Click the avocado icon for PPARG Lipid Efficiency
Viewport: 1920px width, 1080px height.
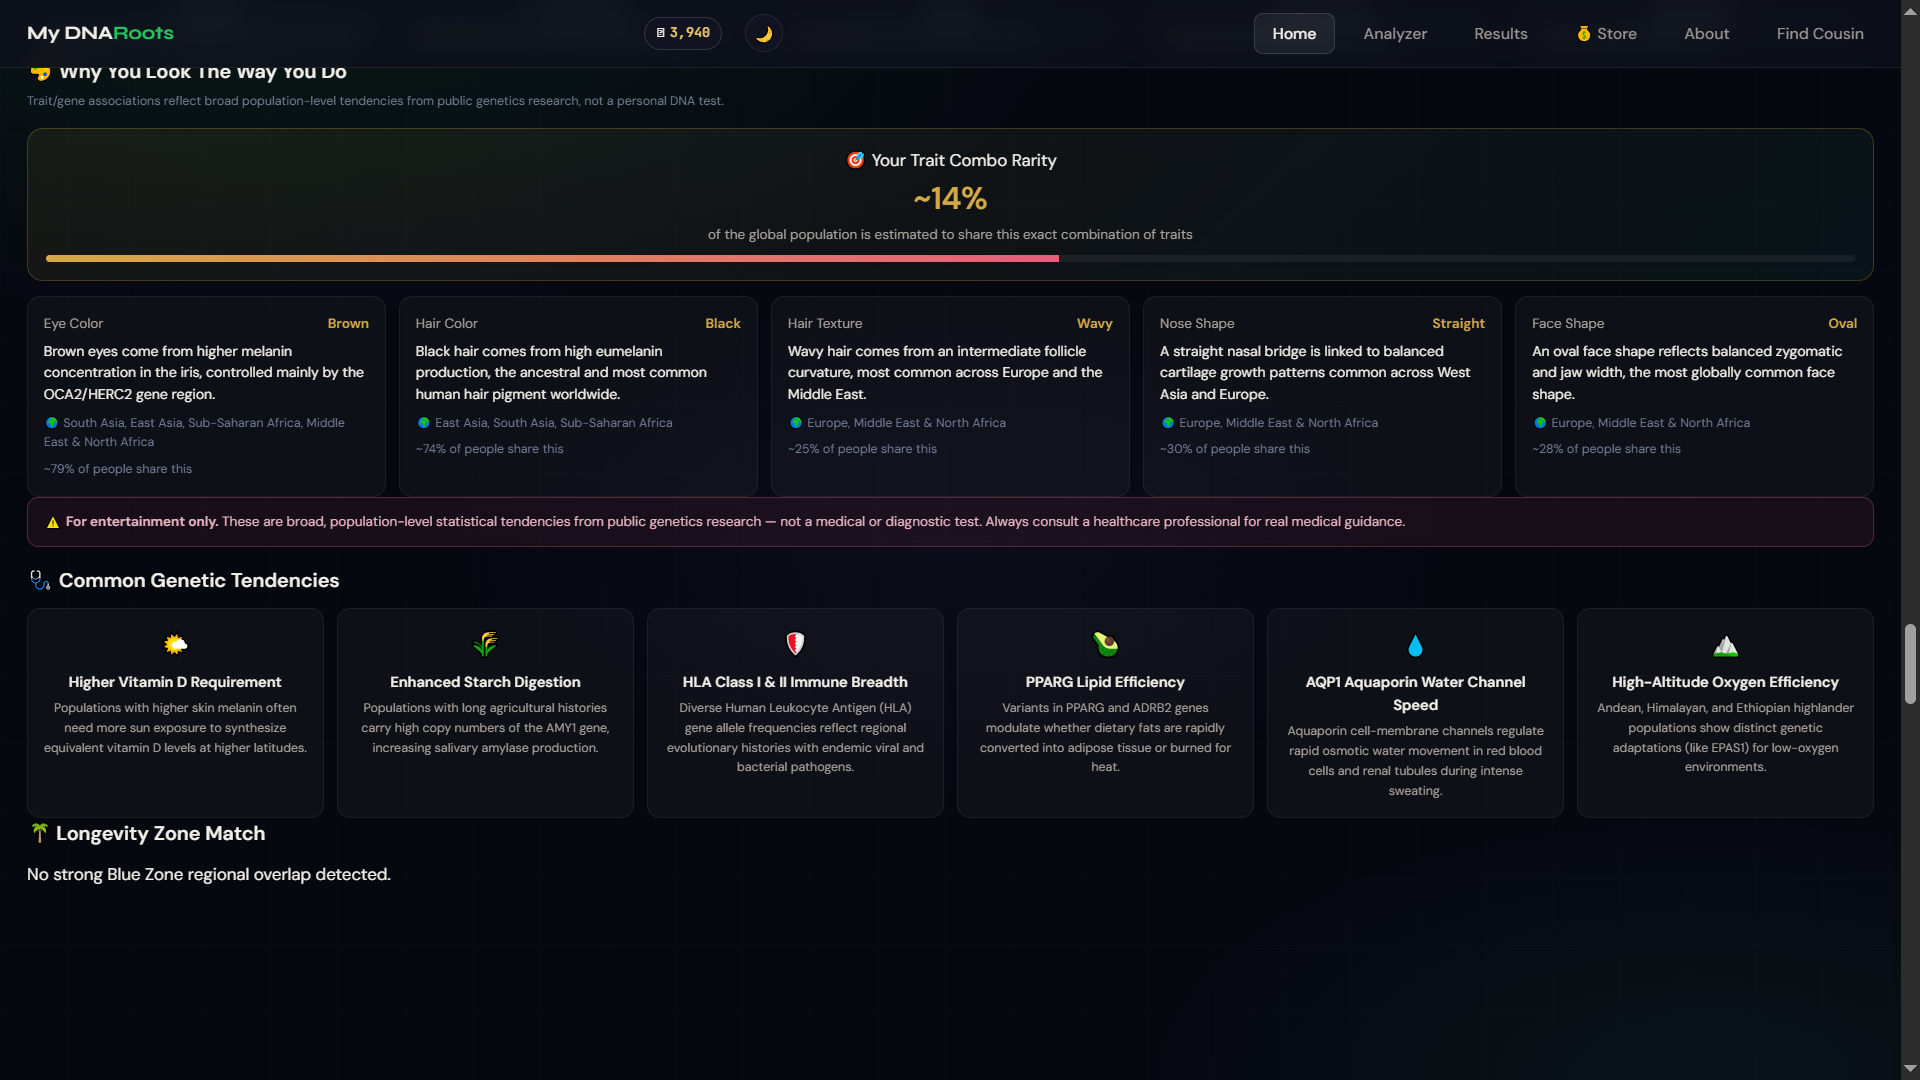pyautogui.click(x=1105, y=644)
